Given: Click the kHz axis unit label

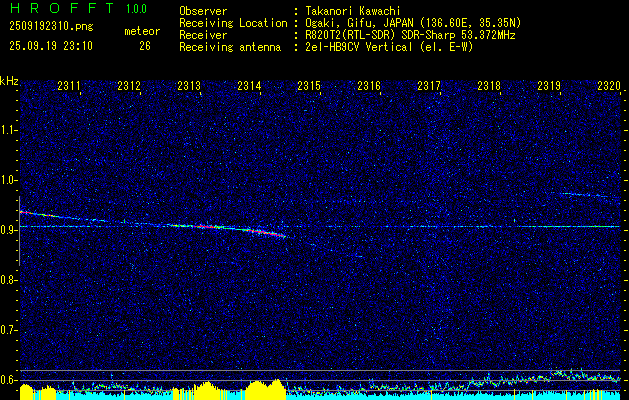Looking at the screenshot, I should point(9,81).
